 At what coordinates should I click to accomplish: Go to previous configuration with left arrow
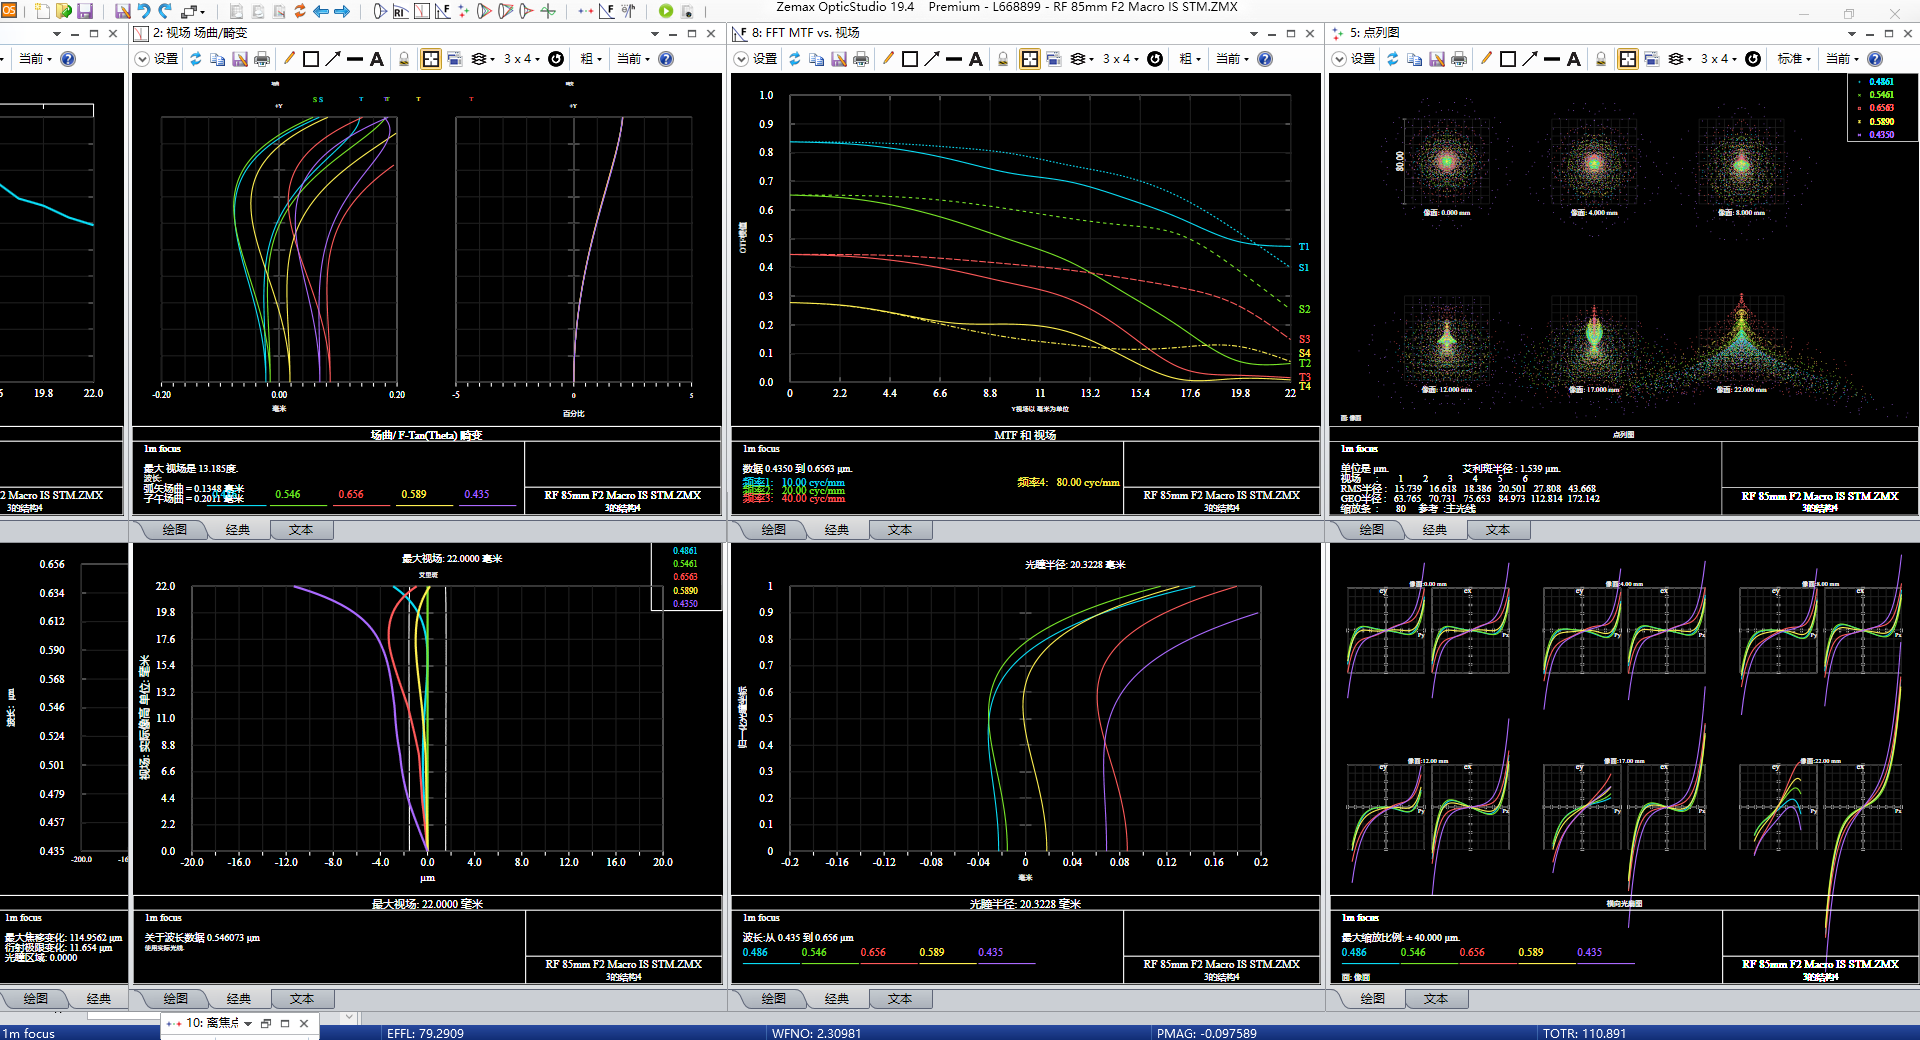coord(321,11)
